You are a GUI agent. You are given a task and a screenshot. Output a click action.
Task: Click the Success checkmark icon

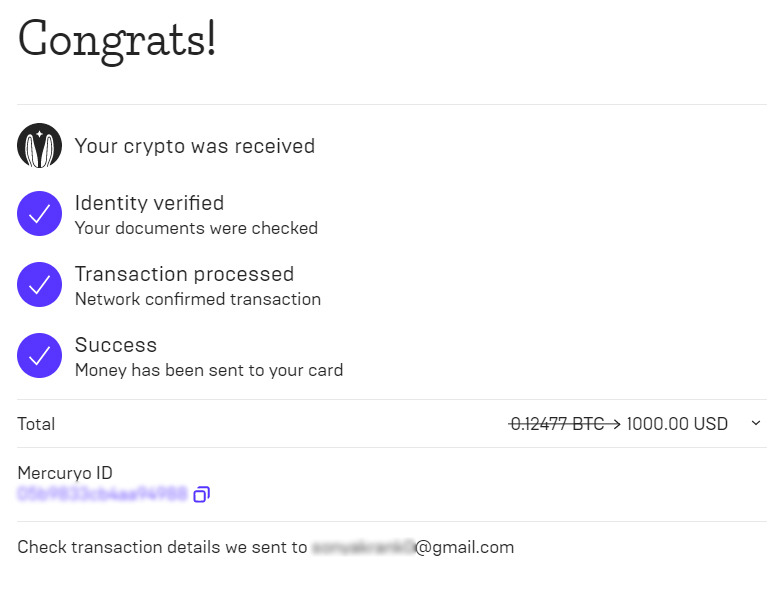tap(40, 355)
